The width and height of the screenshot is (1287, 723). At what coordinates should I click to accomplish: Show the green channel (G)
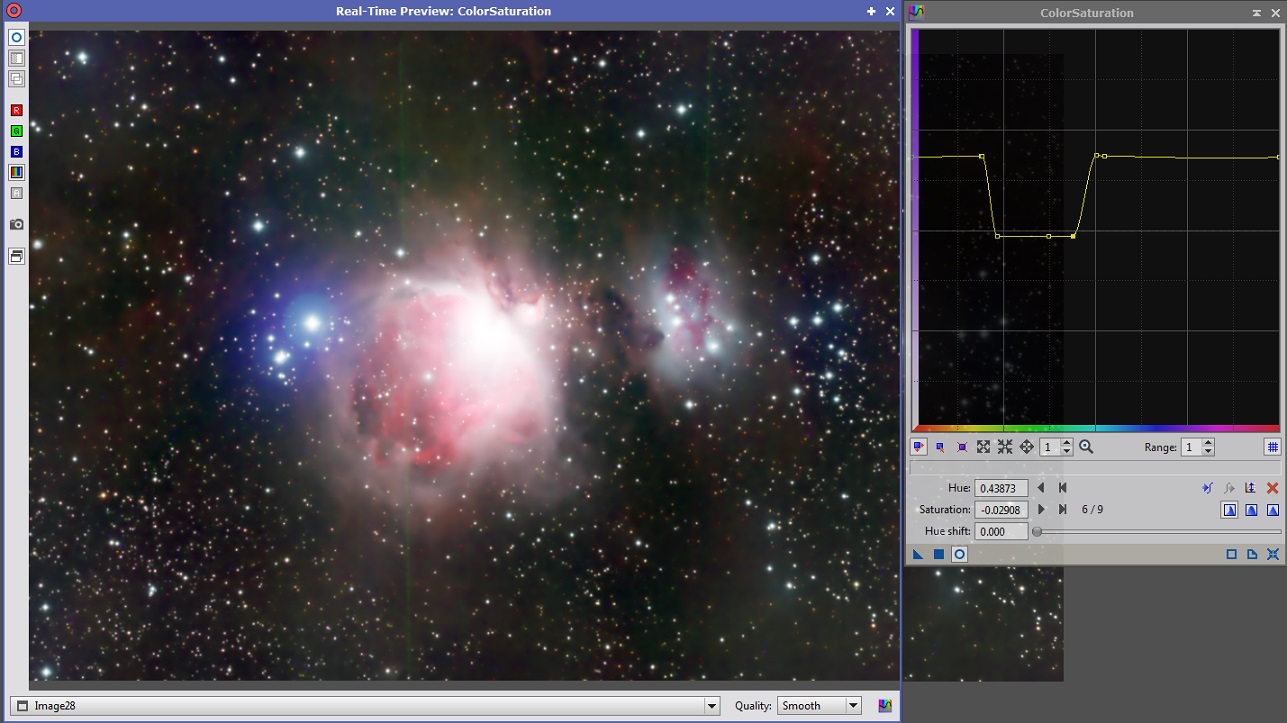click(16, 131)
